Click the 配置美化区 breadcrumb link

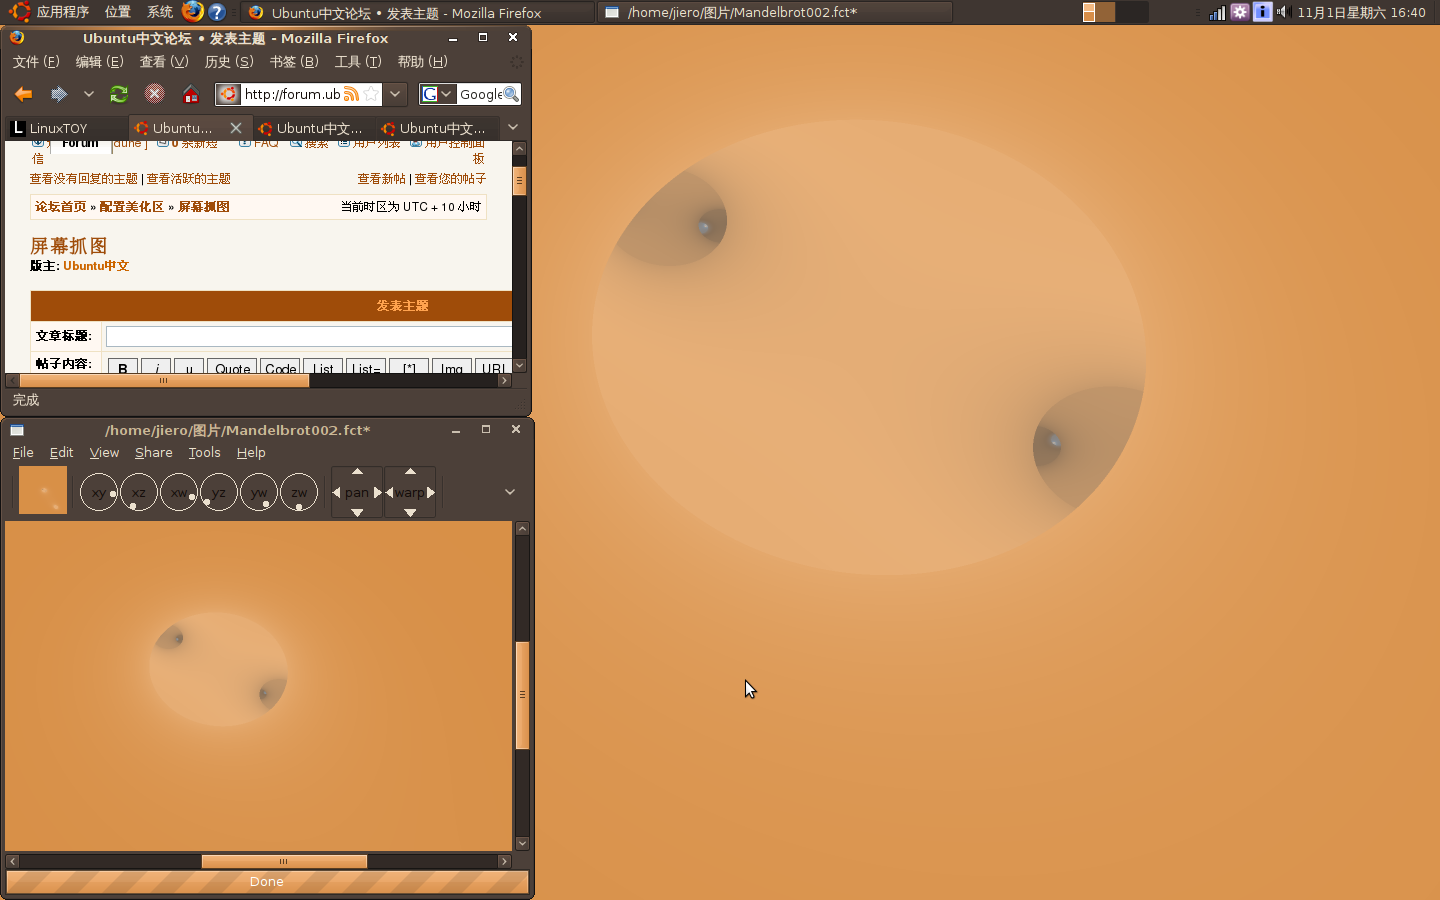click(x=131, y=207)
